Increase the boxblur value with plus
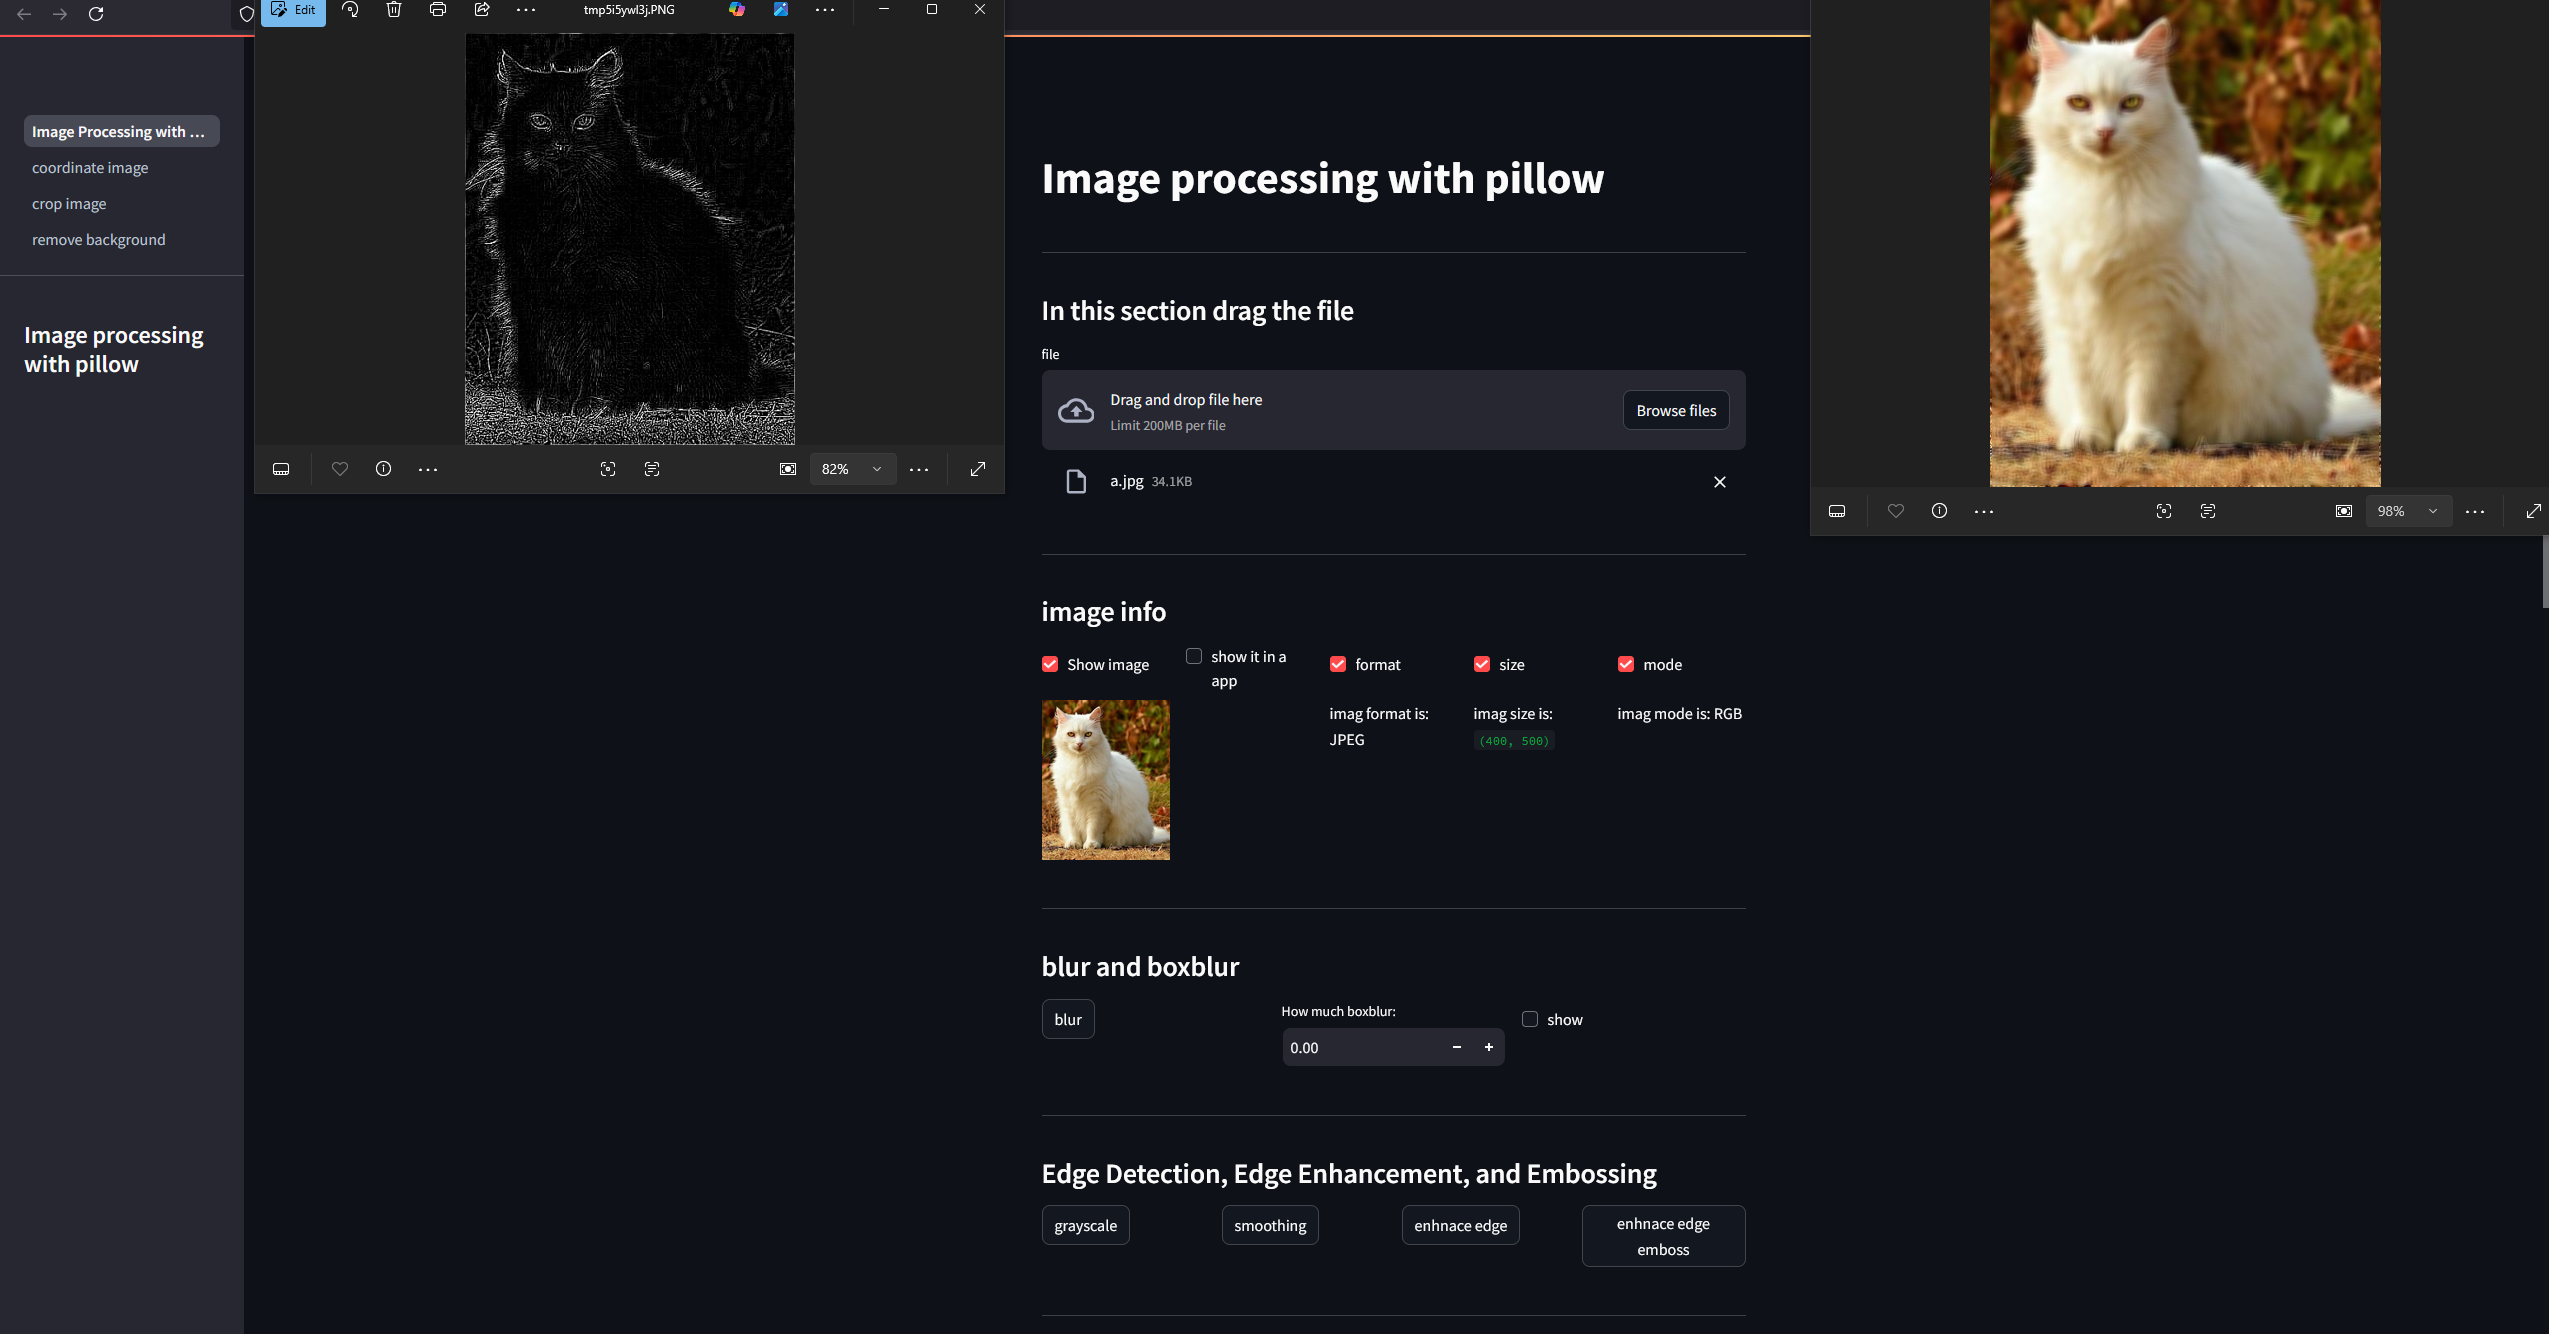2549x1334 pixels. pyautogui.click(x=1489, y=1047)
